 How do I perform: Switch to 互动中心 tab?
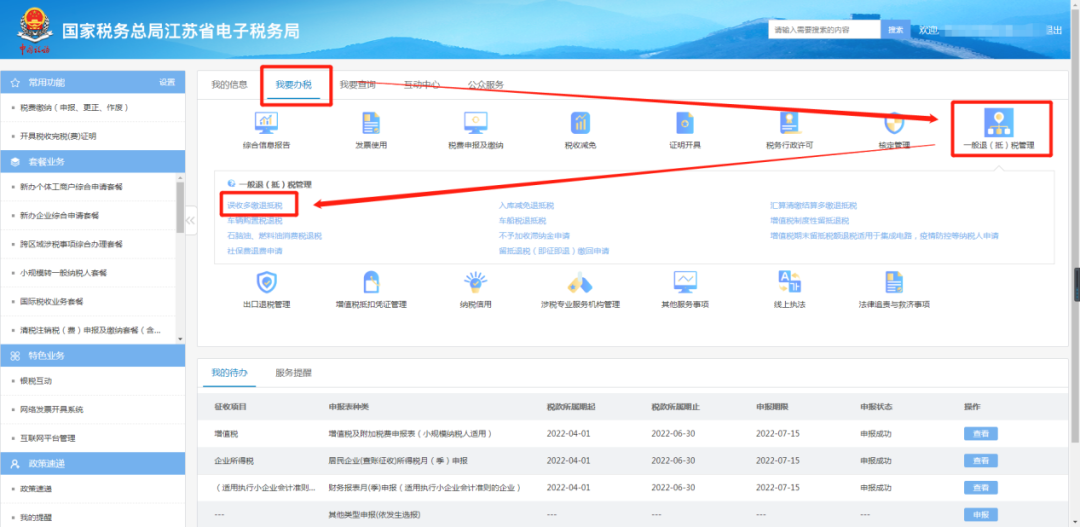422,85
